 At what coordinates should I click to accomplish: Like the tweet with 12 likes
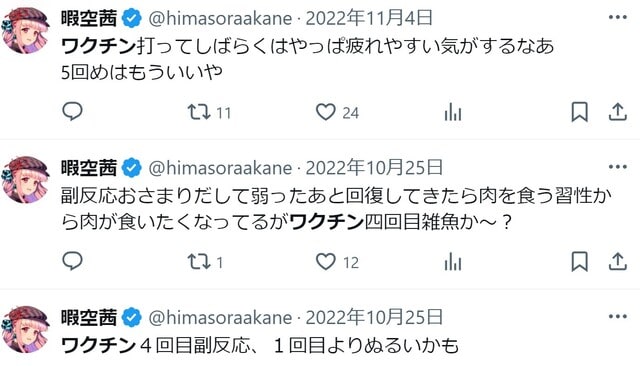326,262
